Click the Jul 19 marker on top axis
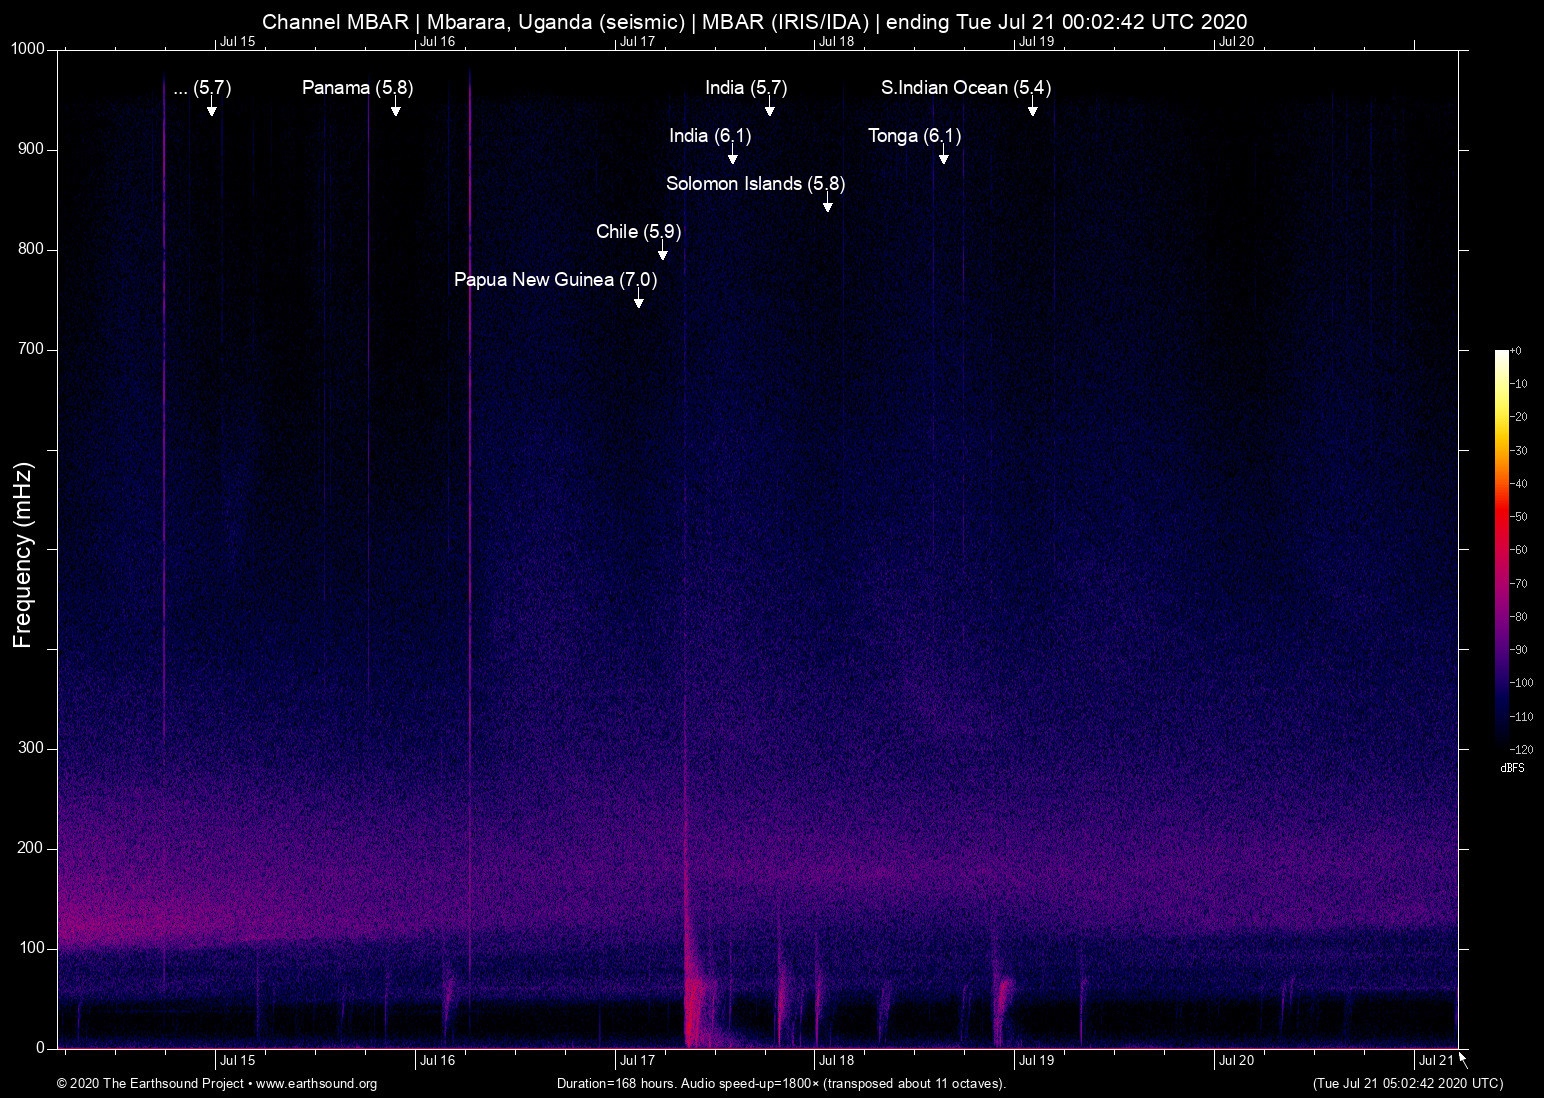The height and width of the screenshot is (1098, 1544). coord(1036,41)
